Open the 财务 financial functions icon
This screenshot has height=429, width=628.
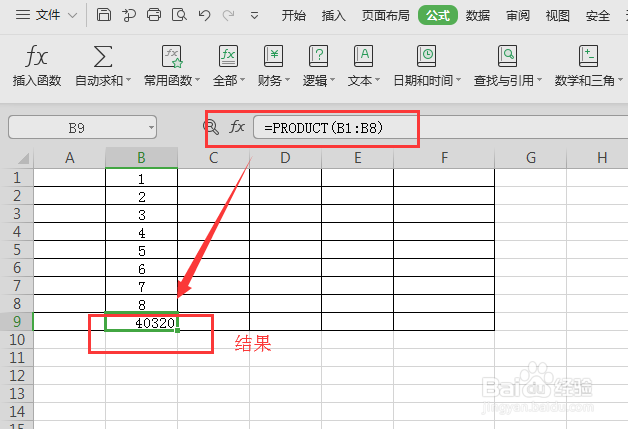[274, 56]
